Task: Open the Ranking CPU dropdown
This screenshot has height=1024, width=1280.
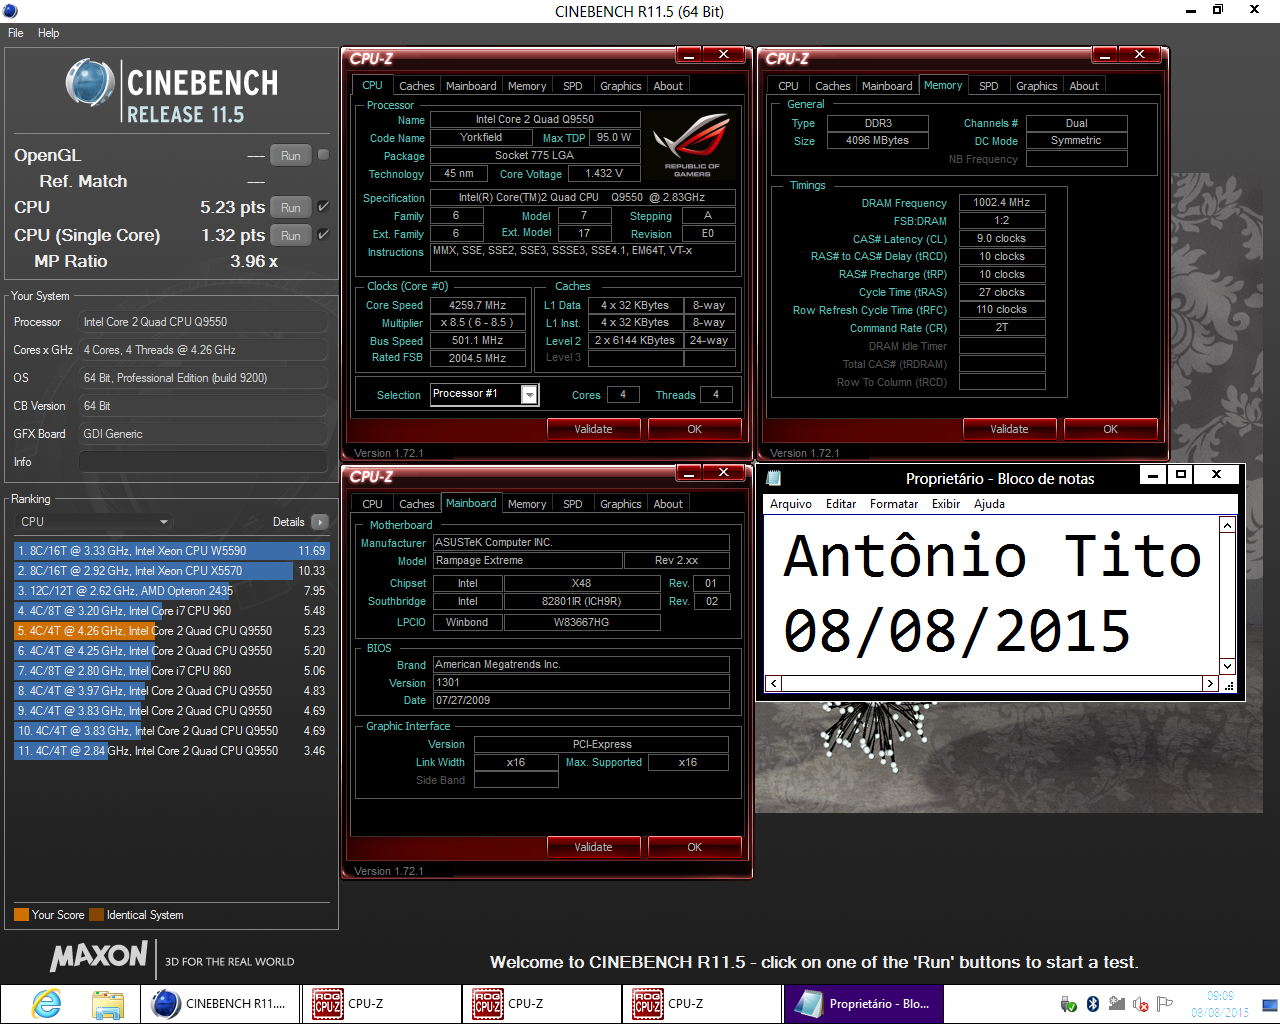Action: [94, 522]
